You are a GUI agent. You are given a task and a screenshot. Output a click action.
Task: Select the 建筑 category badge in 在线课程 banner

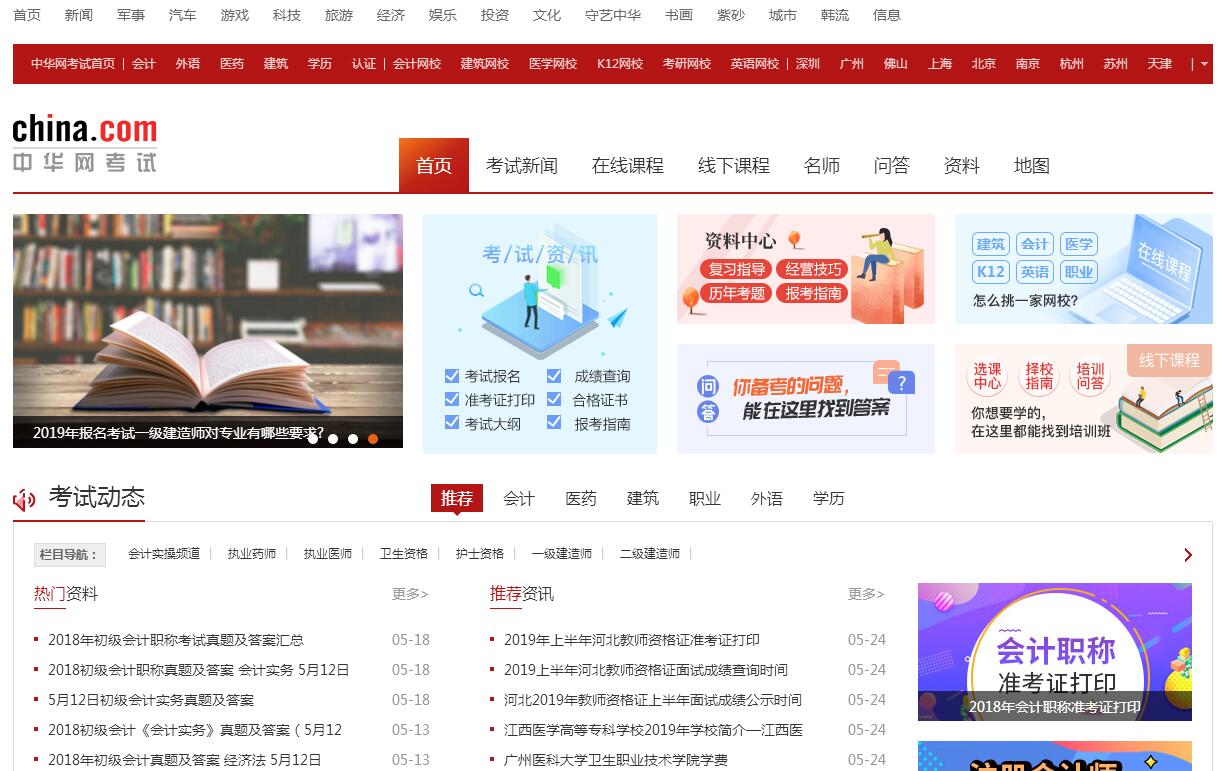pos(990,244)
